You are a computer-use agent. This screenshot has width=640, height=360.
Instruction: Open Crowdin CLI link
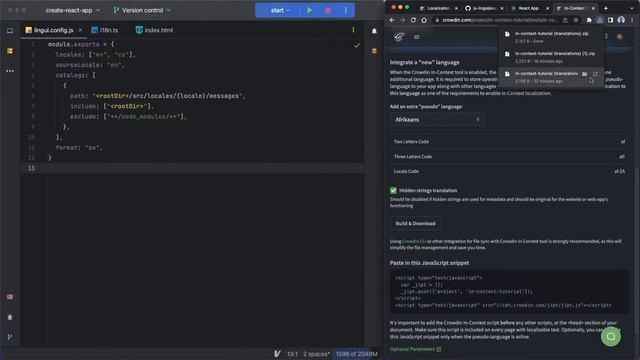[x=414, y=241]
